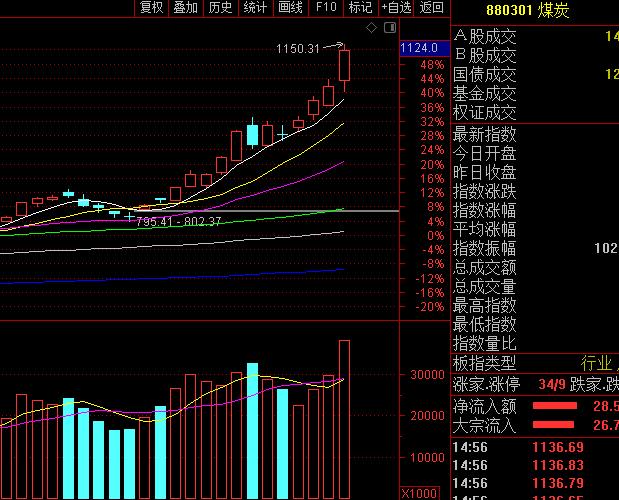The width and height of the screenshot is (619, 500).
Task: Open the 历史 history view
Action: pos(220,7)
